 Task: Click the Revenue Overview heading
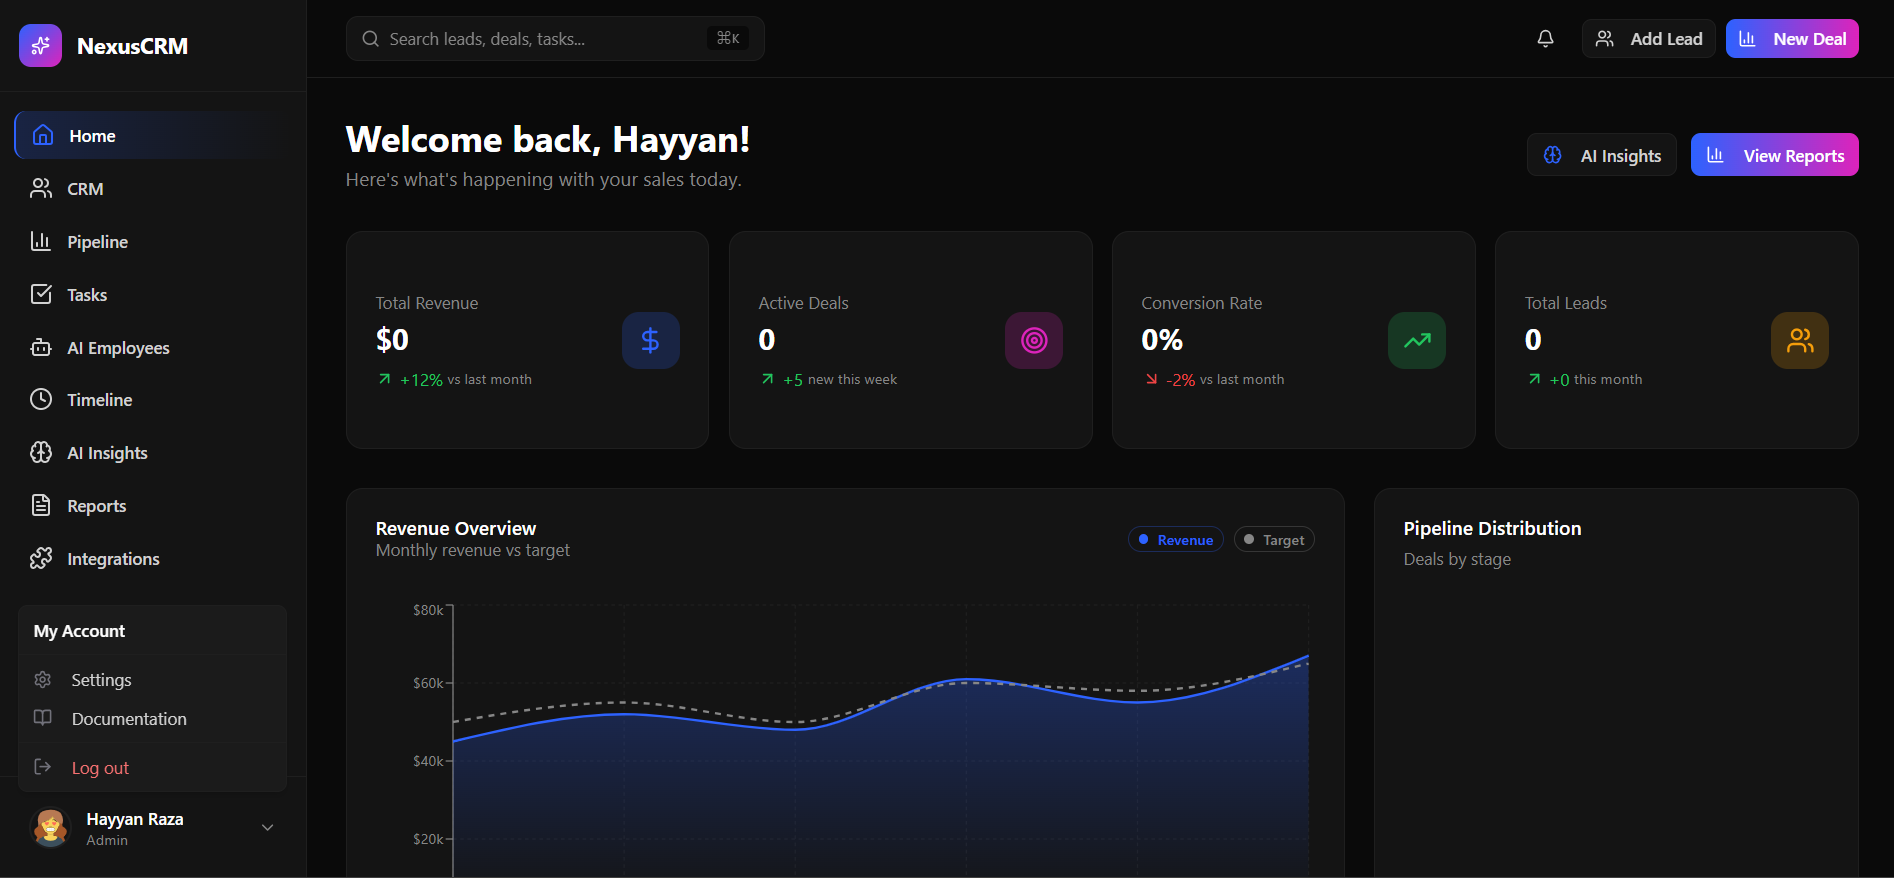click(456, 528)
